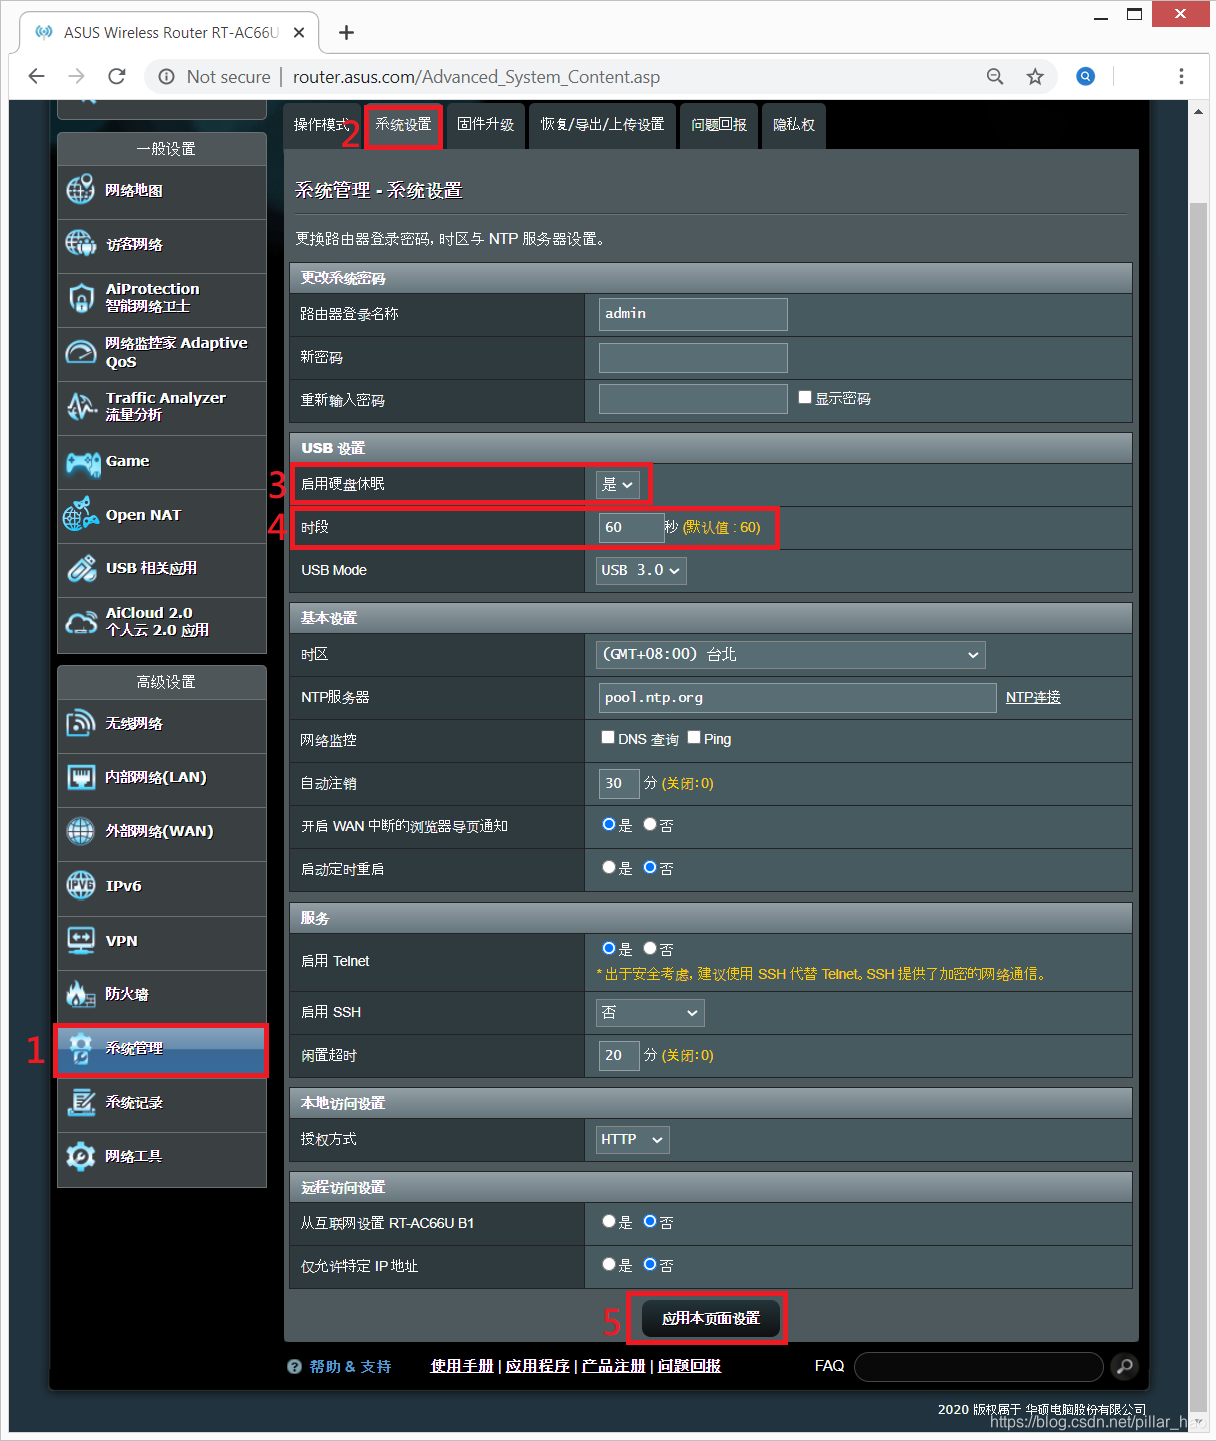Switch to 隐私权 tab

[x=794, y=125]
